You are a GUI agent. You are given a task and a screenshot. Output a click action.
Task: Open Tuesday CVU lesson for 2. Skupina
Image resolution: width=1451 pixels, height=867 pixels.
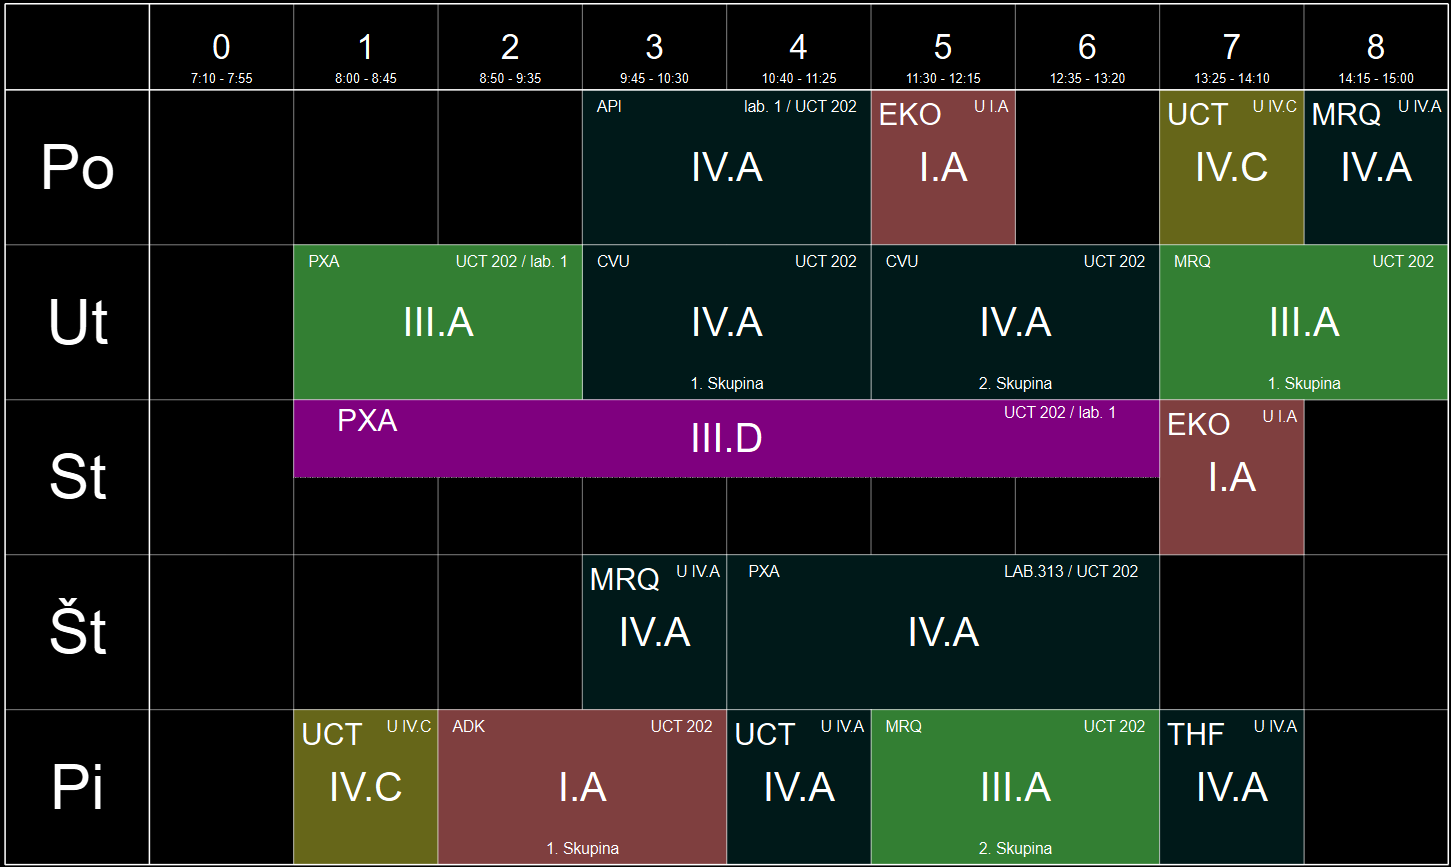(1015, 323)
